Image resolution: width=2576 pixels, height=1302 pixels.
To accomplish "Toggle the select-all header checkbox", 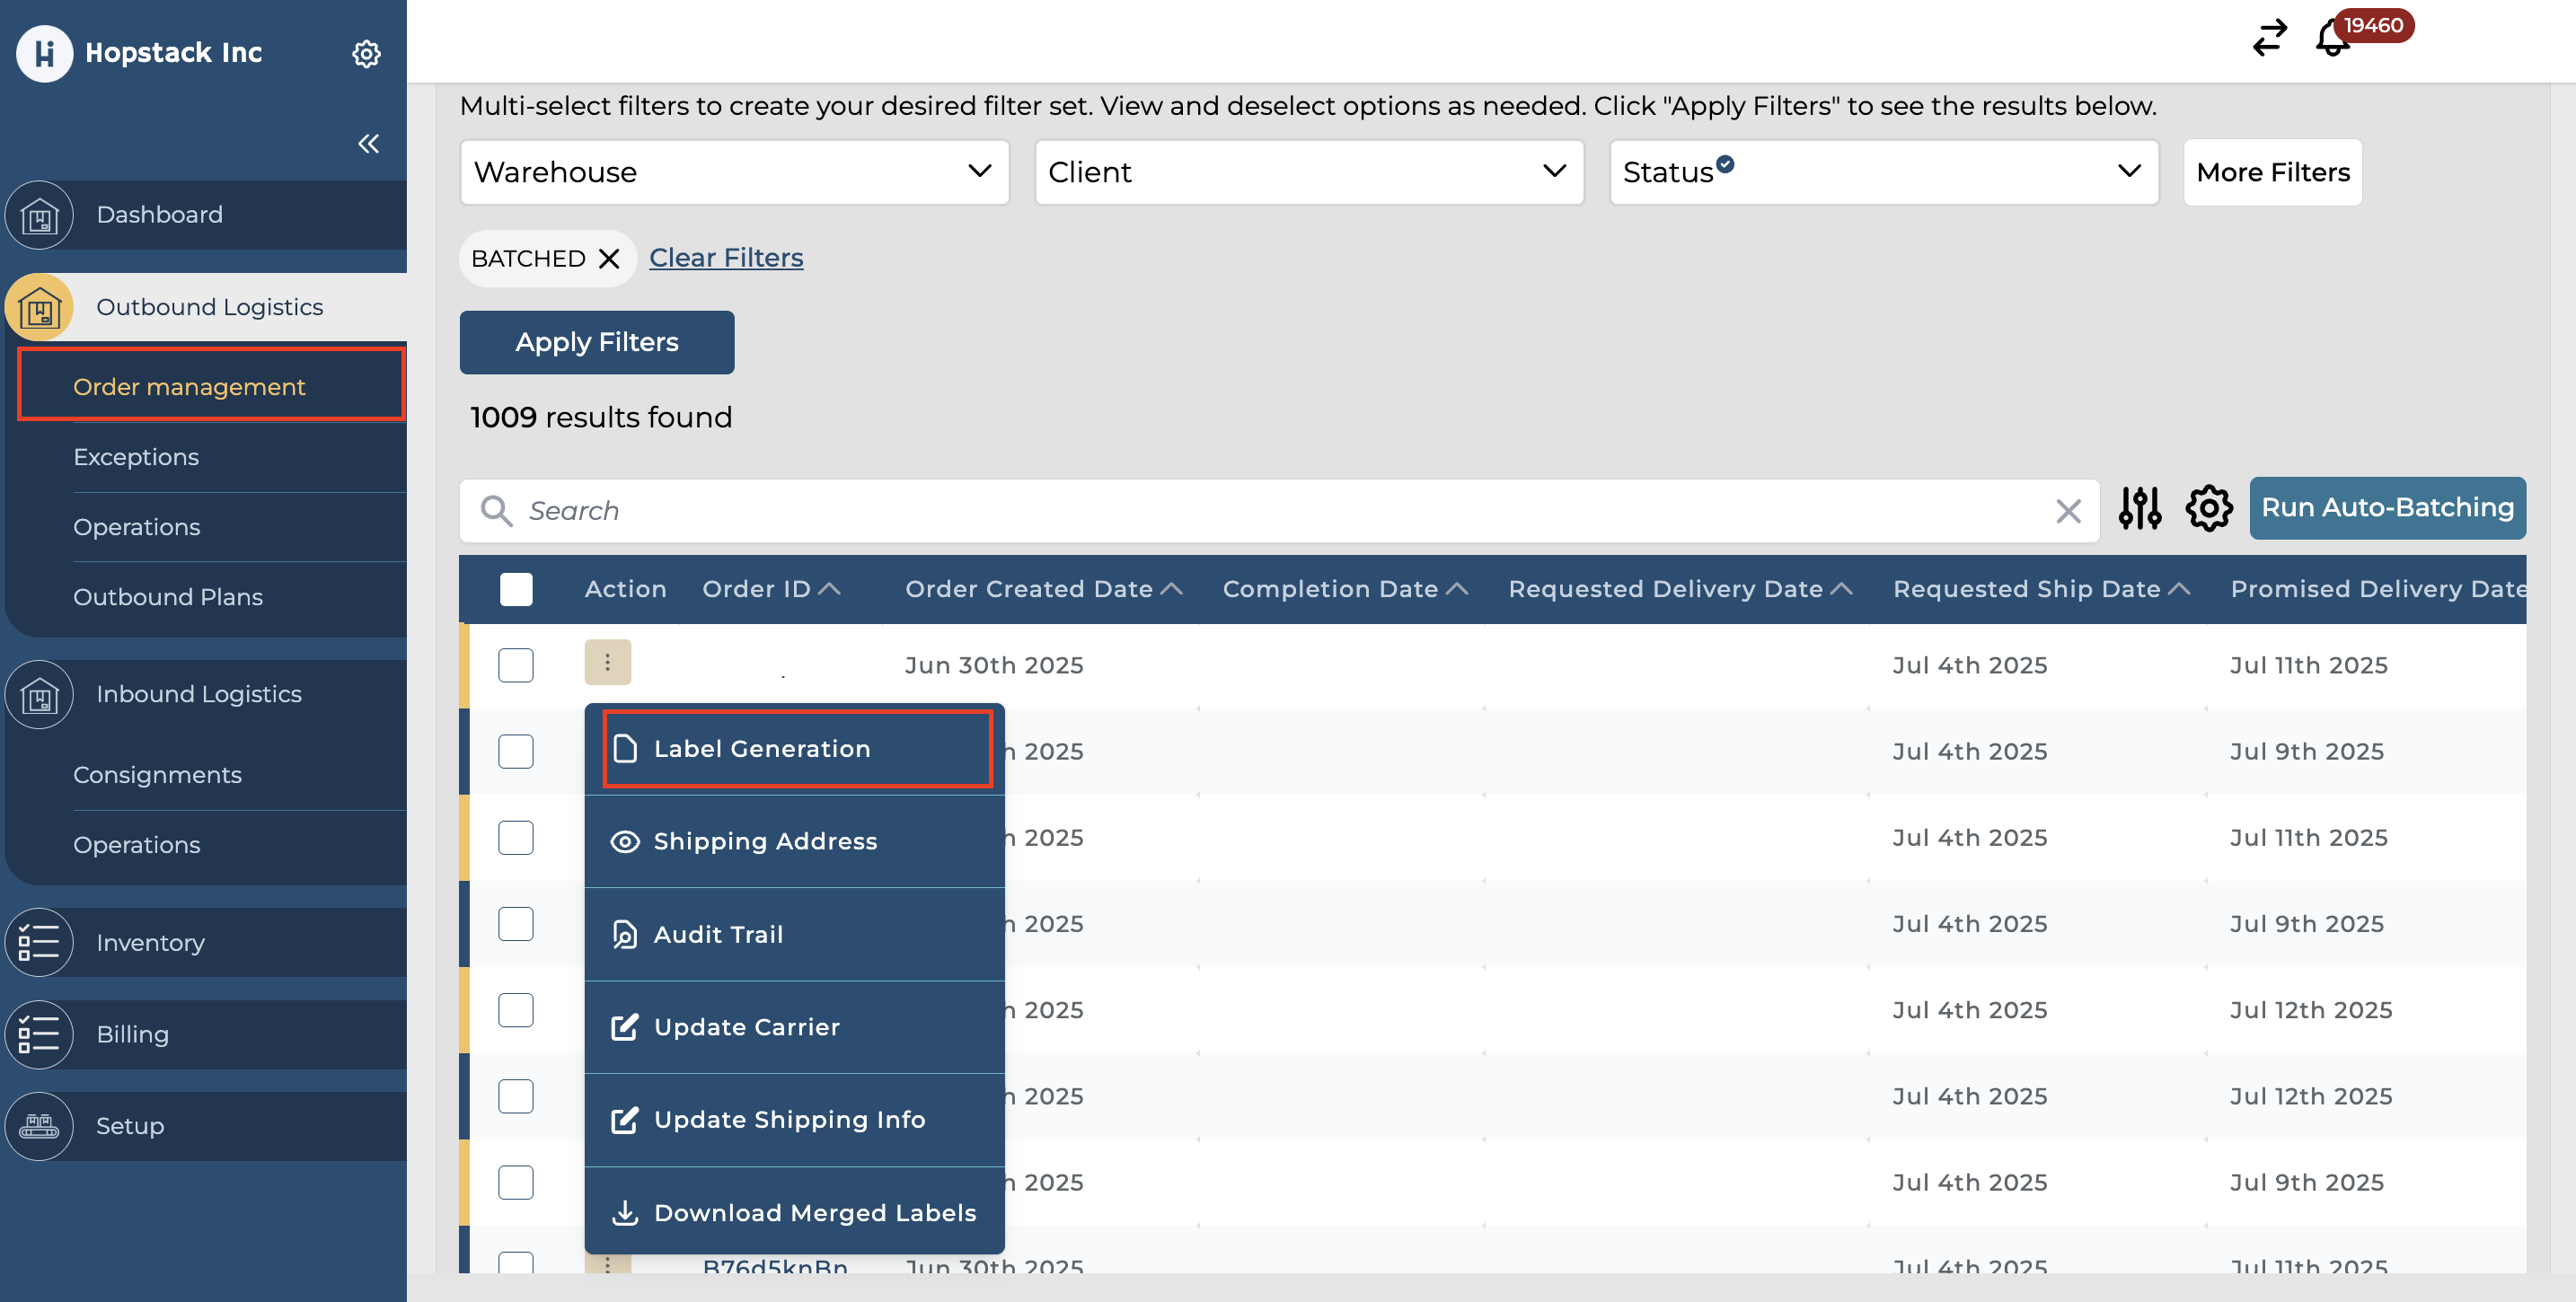I will point(516,589).
